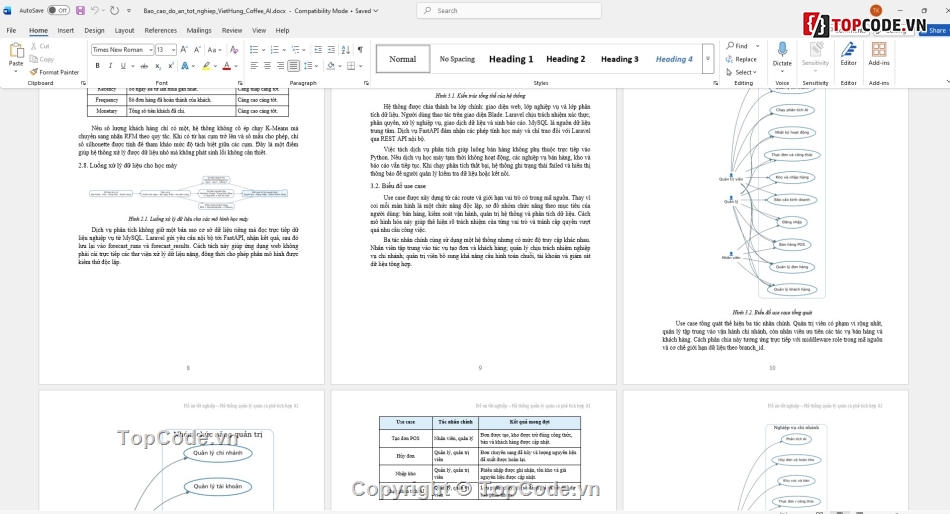Toggle subscript formatting
The width and height of the screenshot is (950, 514).
click(158, 65)
